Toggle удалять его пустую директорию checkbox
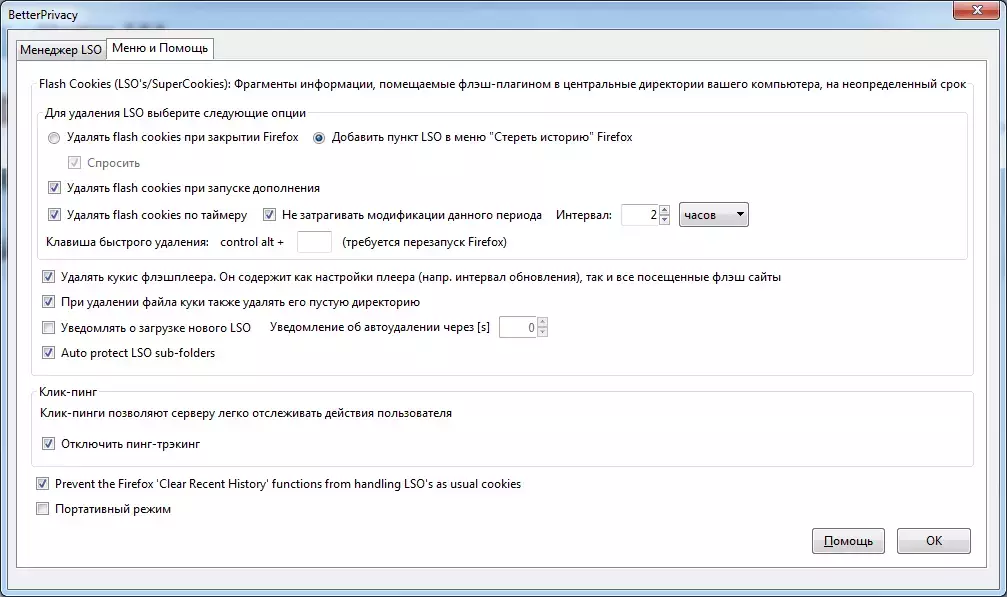 click(x=48, y=302)
